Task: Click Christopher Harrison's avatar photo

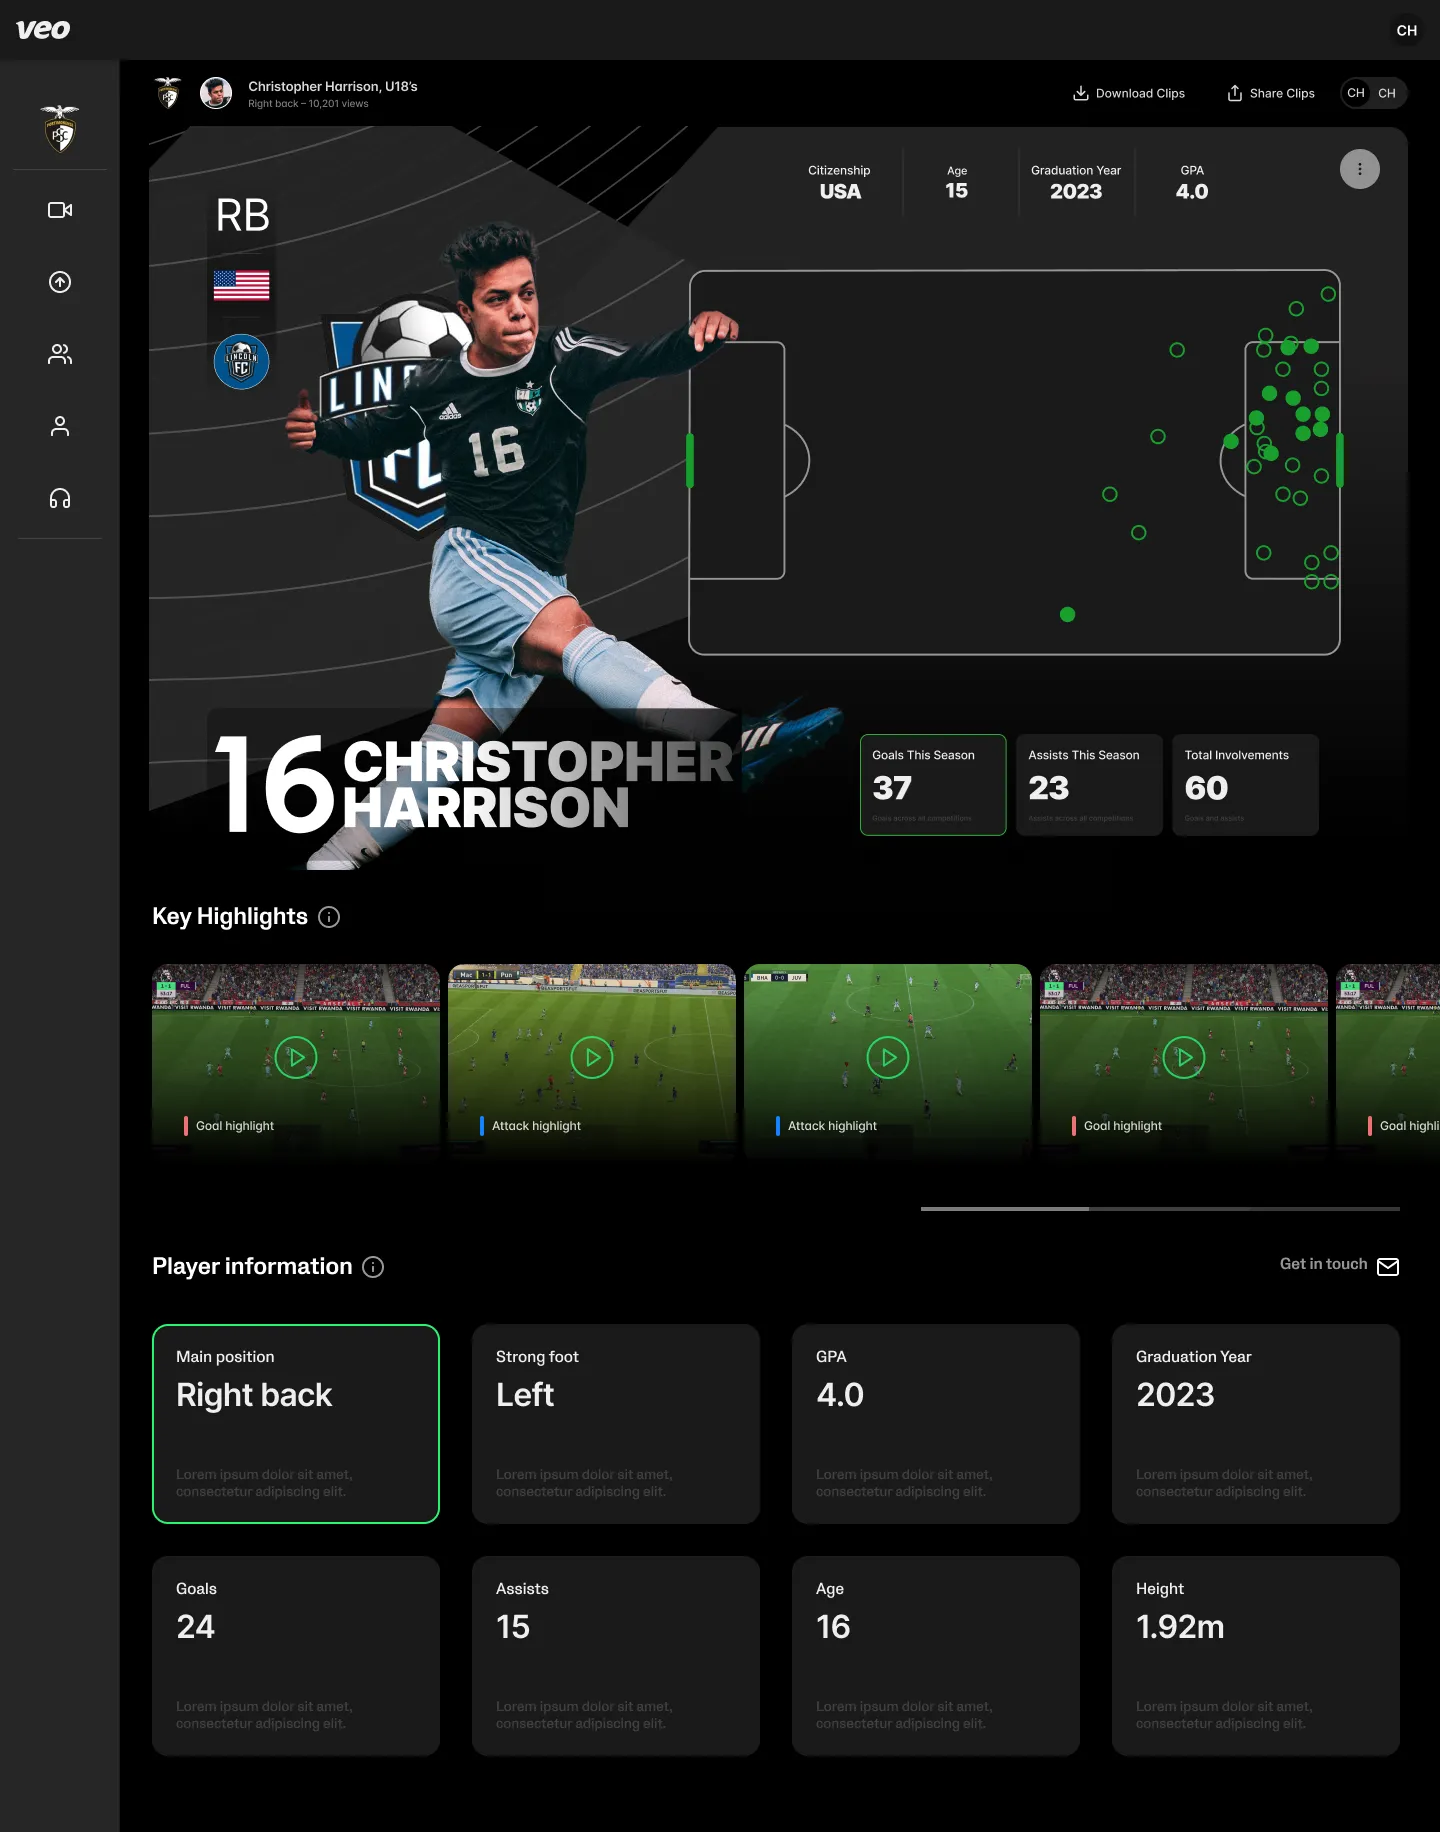Action: 216,93
